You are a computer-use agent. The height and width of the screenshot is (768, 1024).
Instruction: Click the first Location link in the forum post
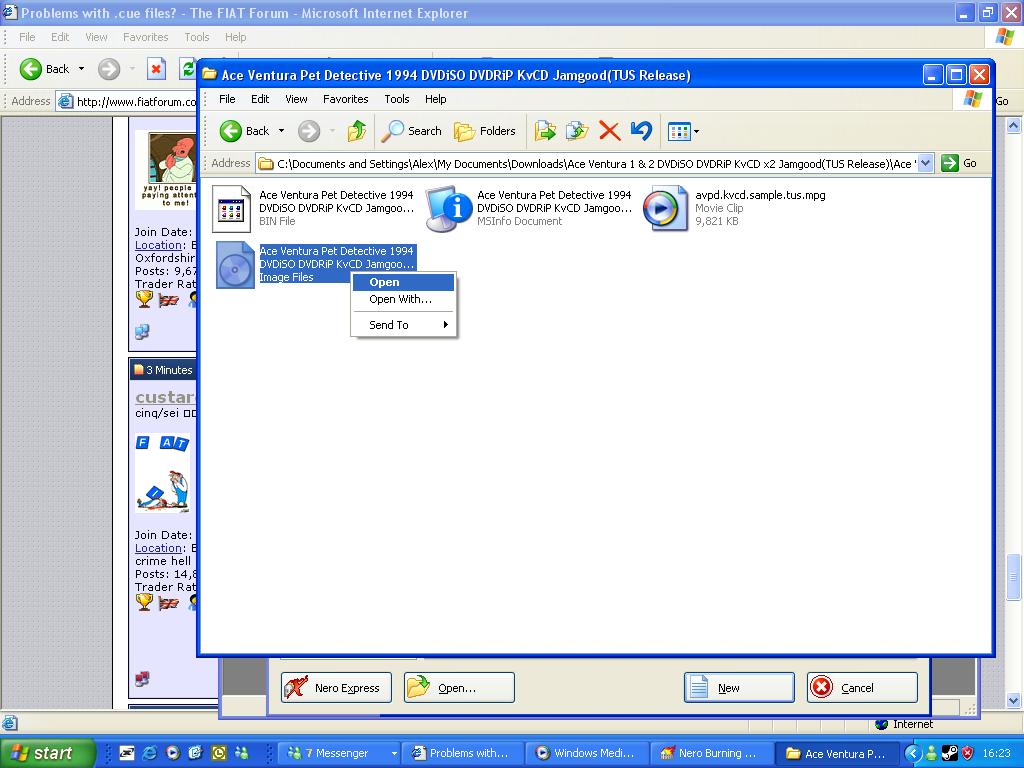[x=158, y=245]
